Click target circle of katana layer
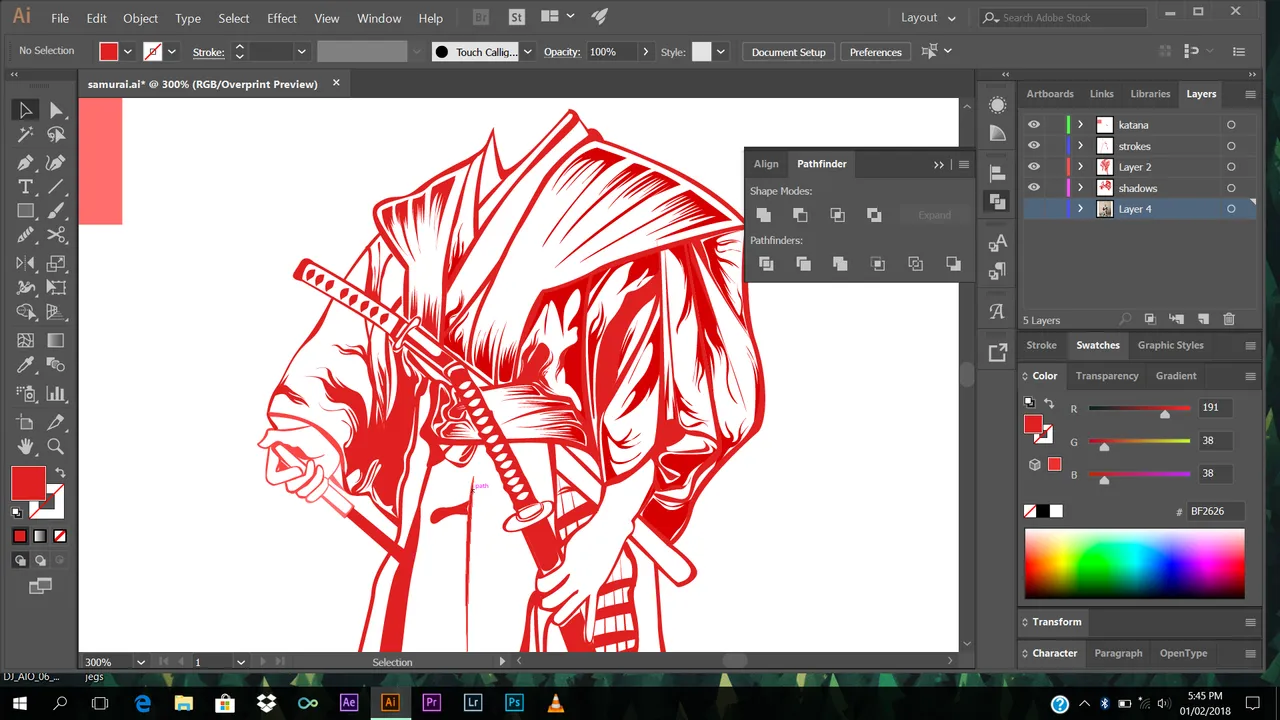1280x720 pixels. [x=1231, y=125]
